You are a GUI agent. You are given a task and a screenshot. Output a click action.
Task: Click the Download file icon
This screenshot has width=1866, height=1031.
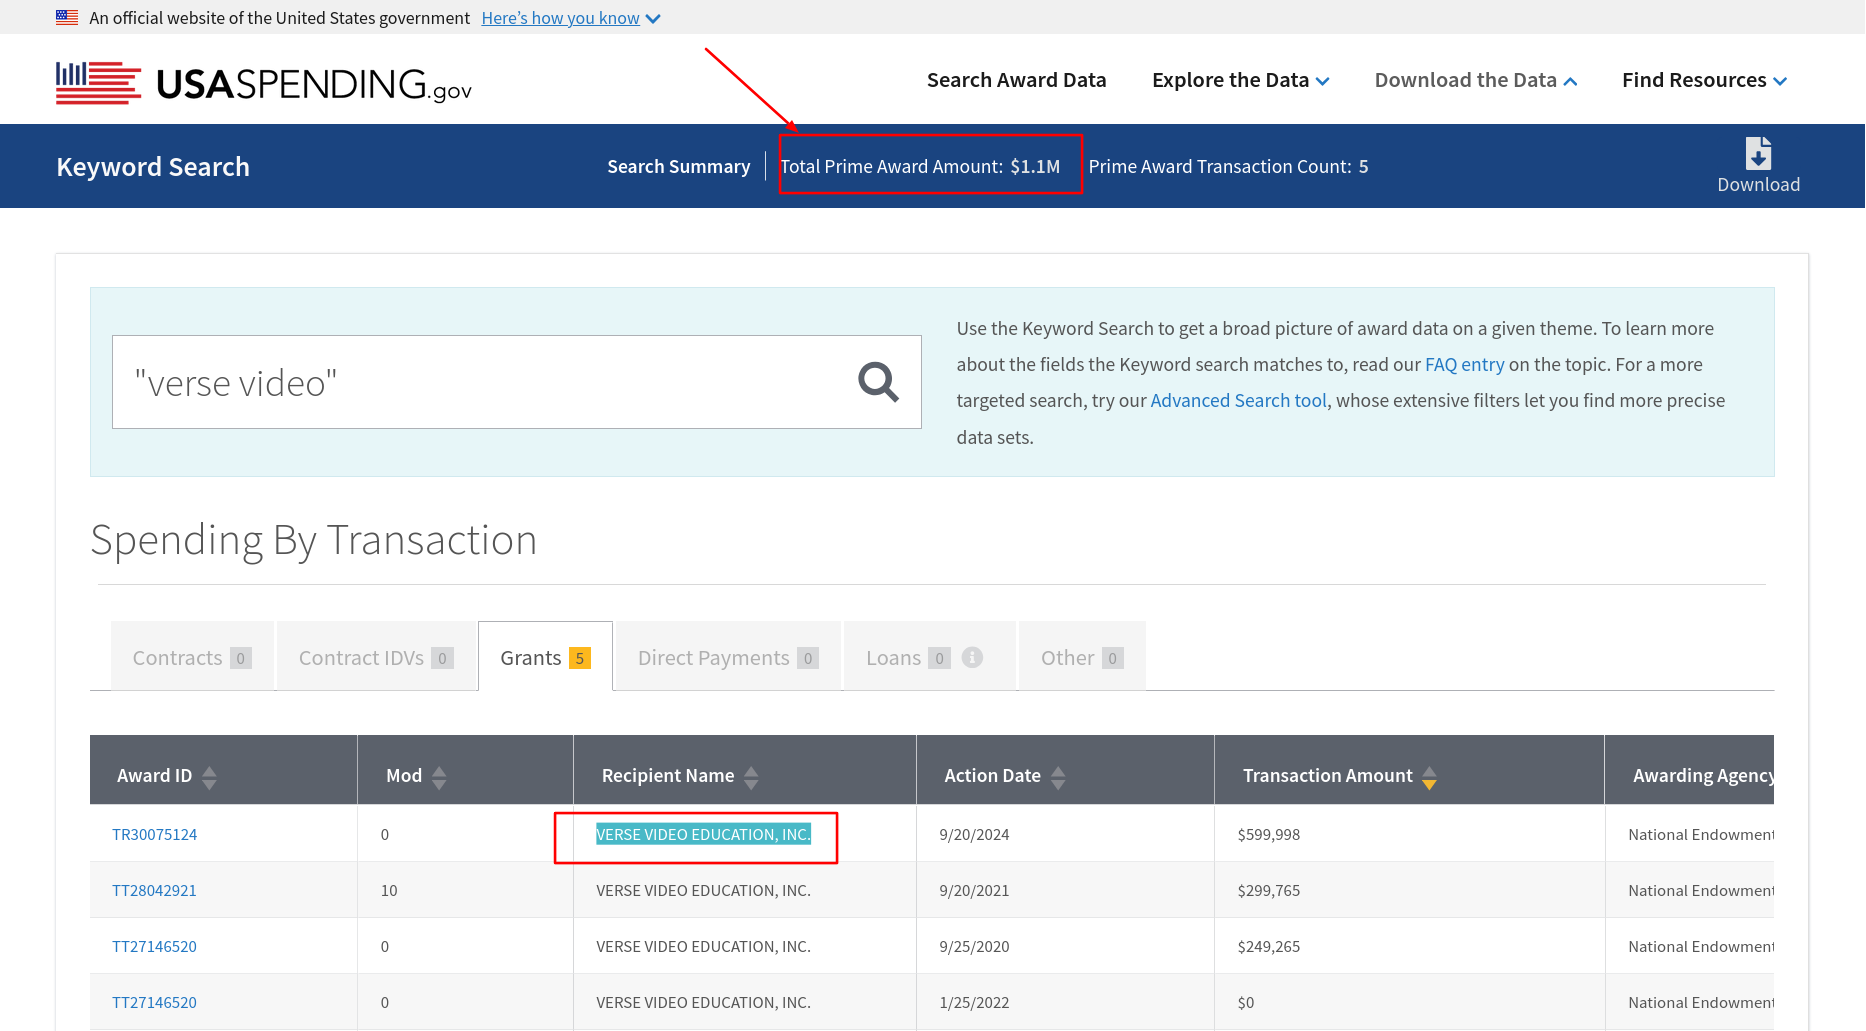point(1758,154)
